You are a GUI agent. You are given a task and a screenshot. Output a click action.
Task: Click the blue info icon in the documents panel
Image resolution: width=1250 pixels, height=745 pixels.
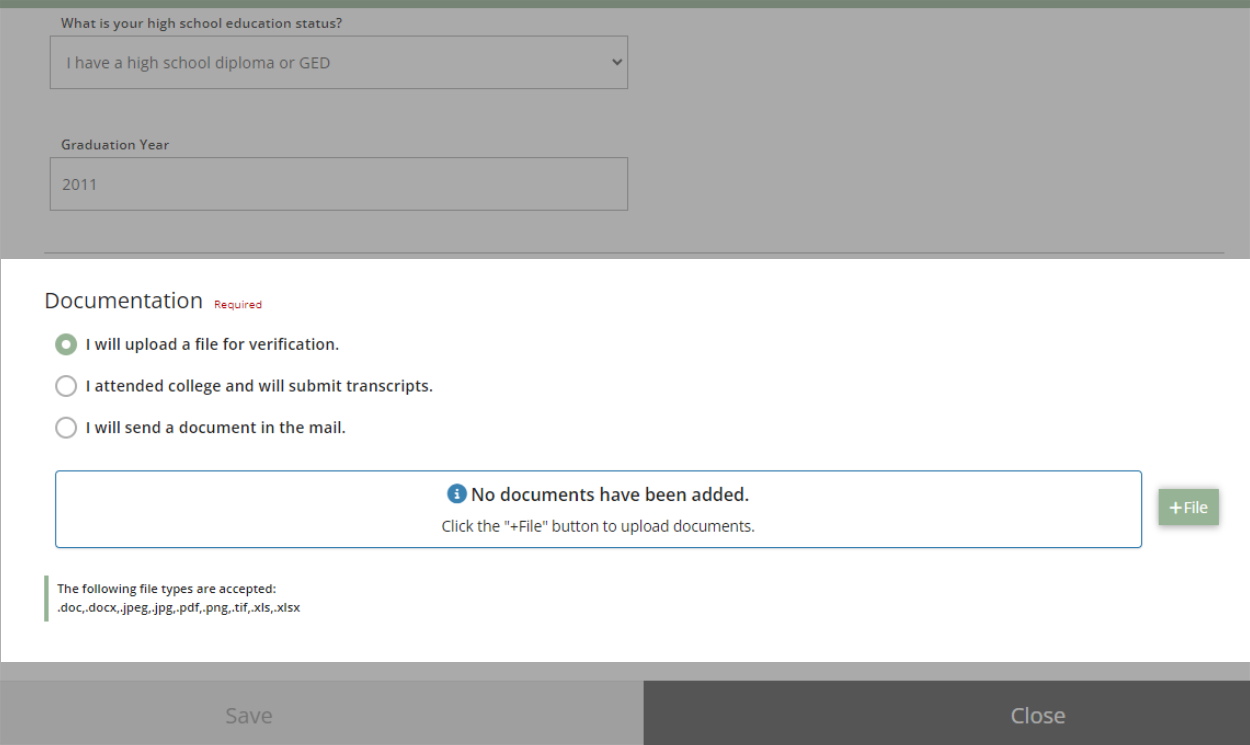[457, 494]
